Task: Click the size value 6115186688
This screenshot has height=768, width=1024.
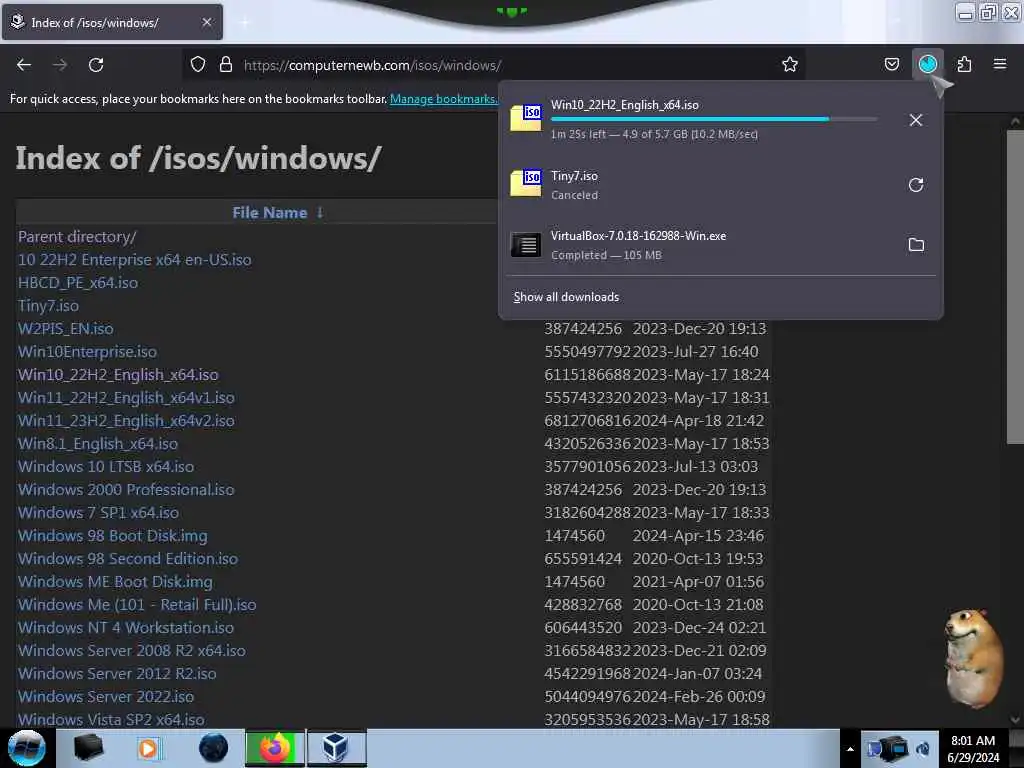Action: point(588,374)
